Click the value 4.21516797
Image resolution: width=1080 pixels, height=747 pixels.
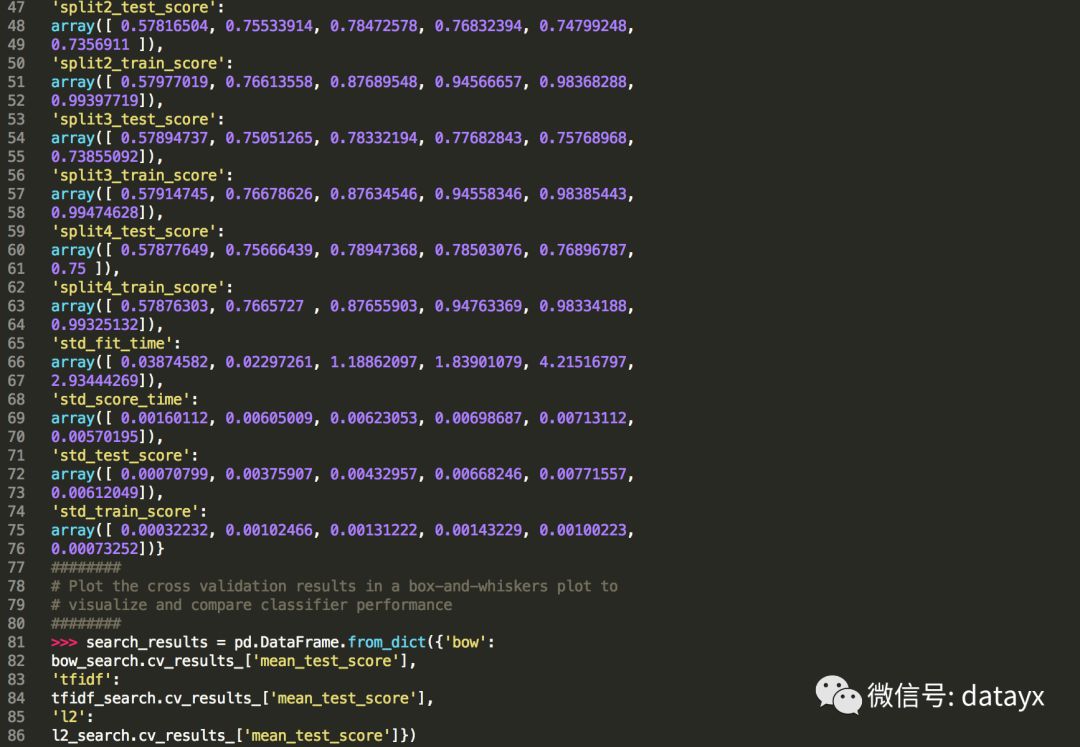pyautogui.click(x=583, y=361)
